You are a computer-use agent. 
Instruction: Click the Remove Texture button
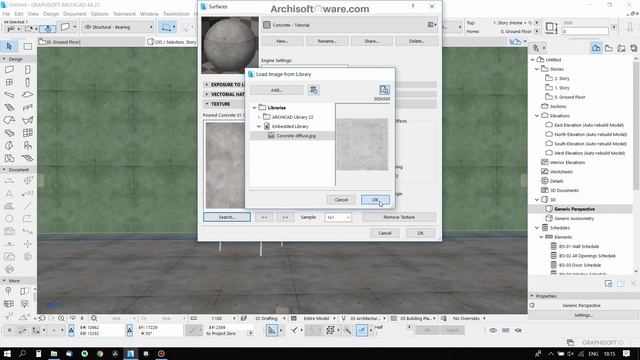coord(399,217)
